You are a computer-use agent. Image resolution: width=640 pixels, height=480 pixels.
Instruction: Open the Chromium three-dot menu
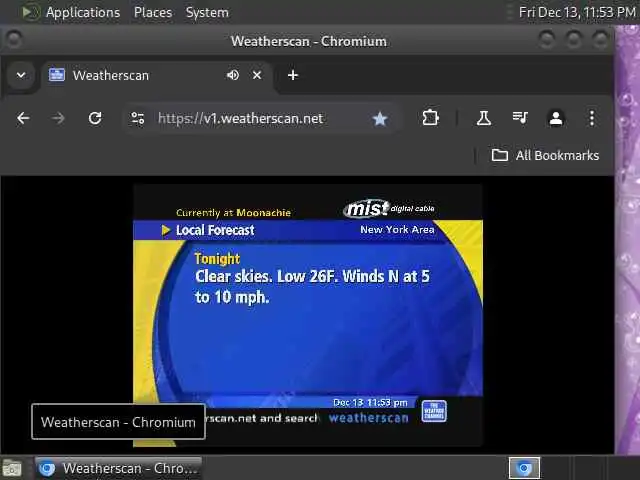click(592, 118)
